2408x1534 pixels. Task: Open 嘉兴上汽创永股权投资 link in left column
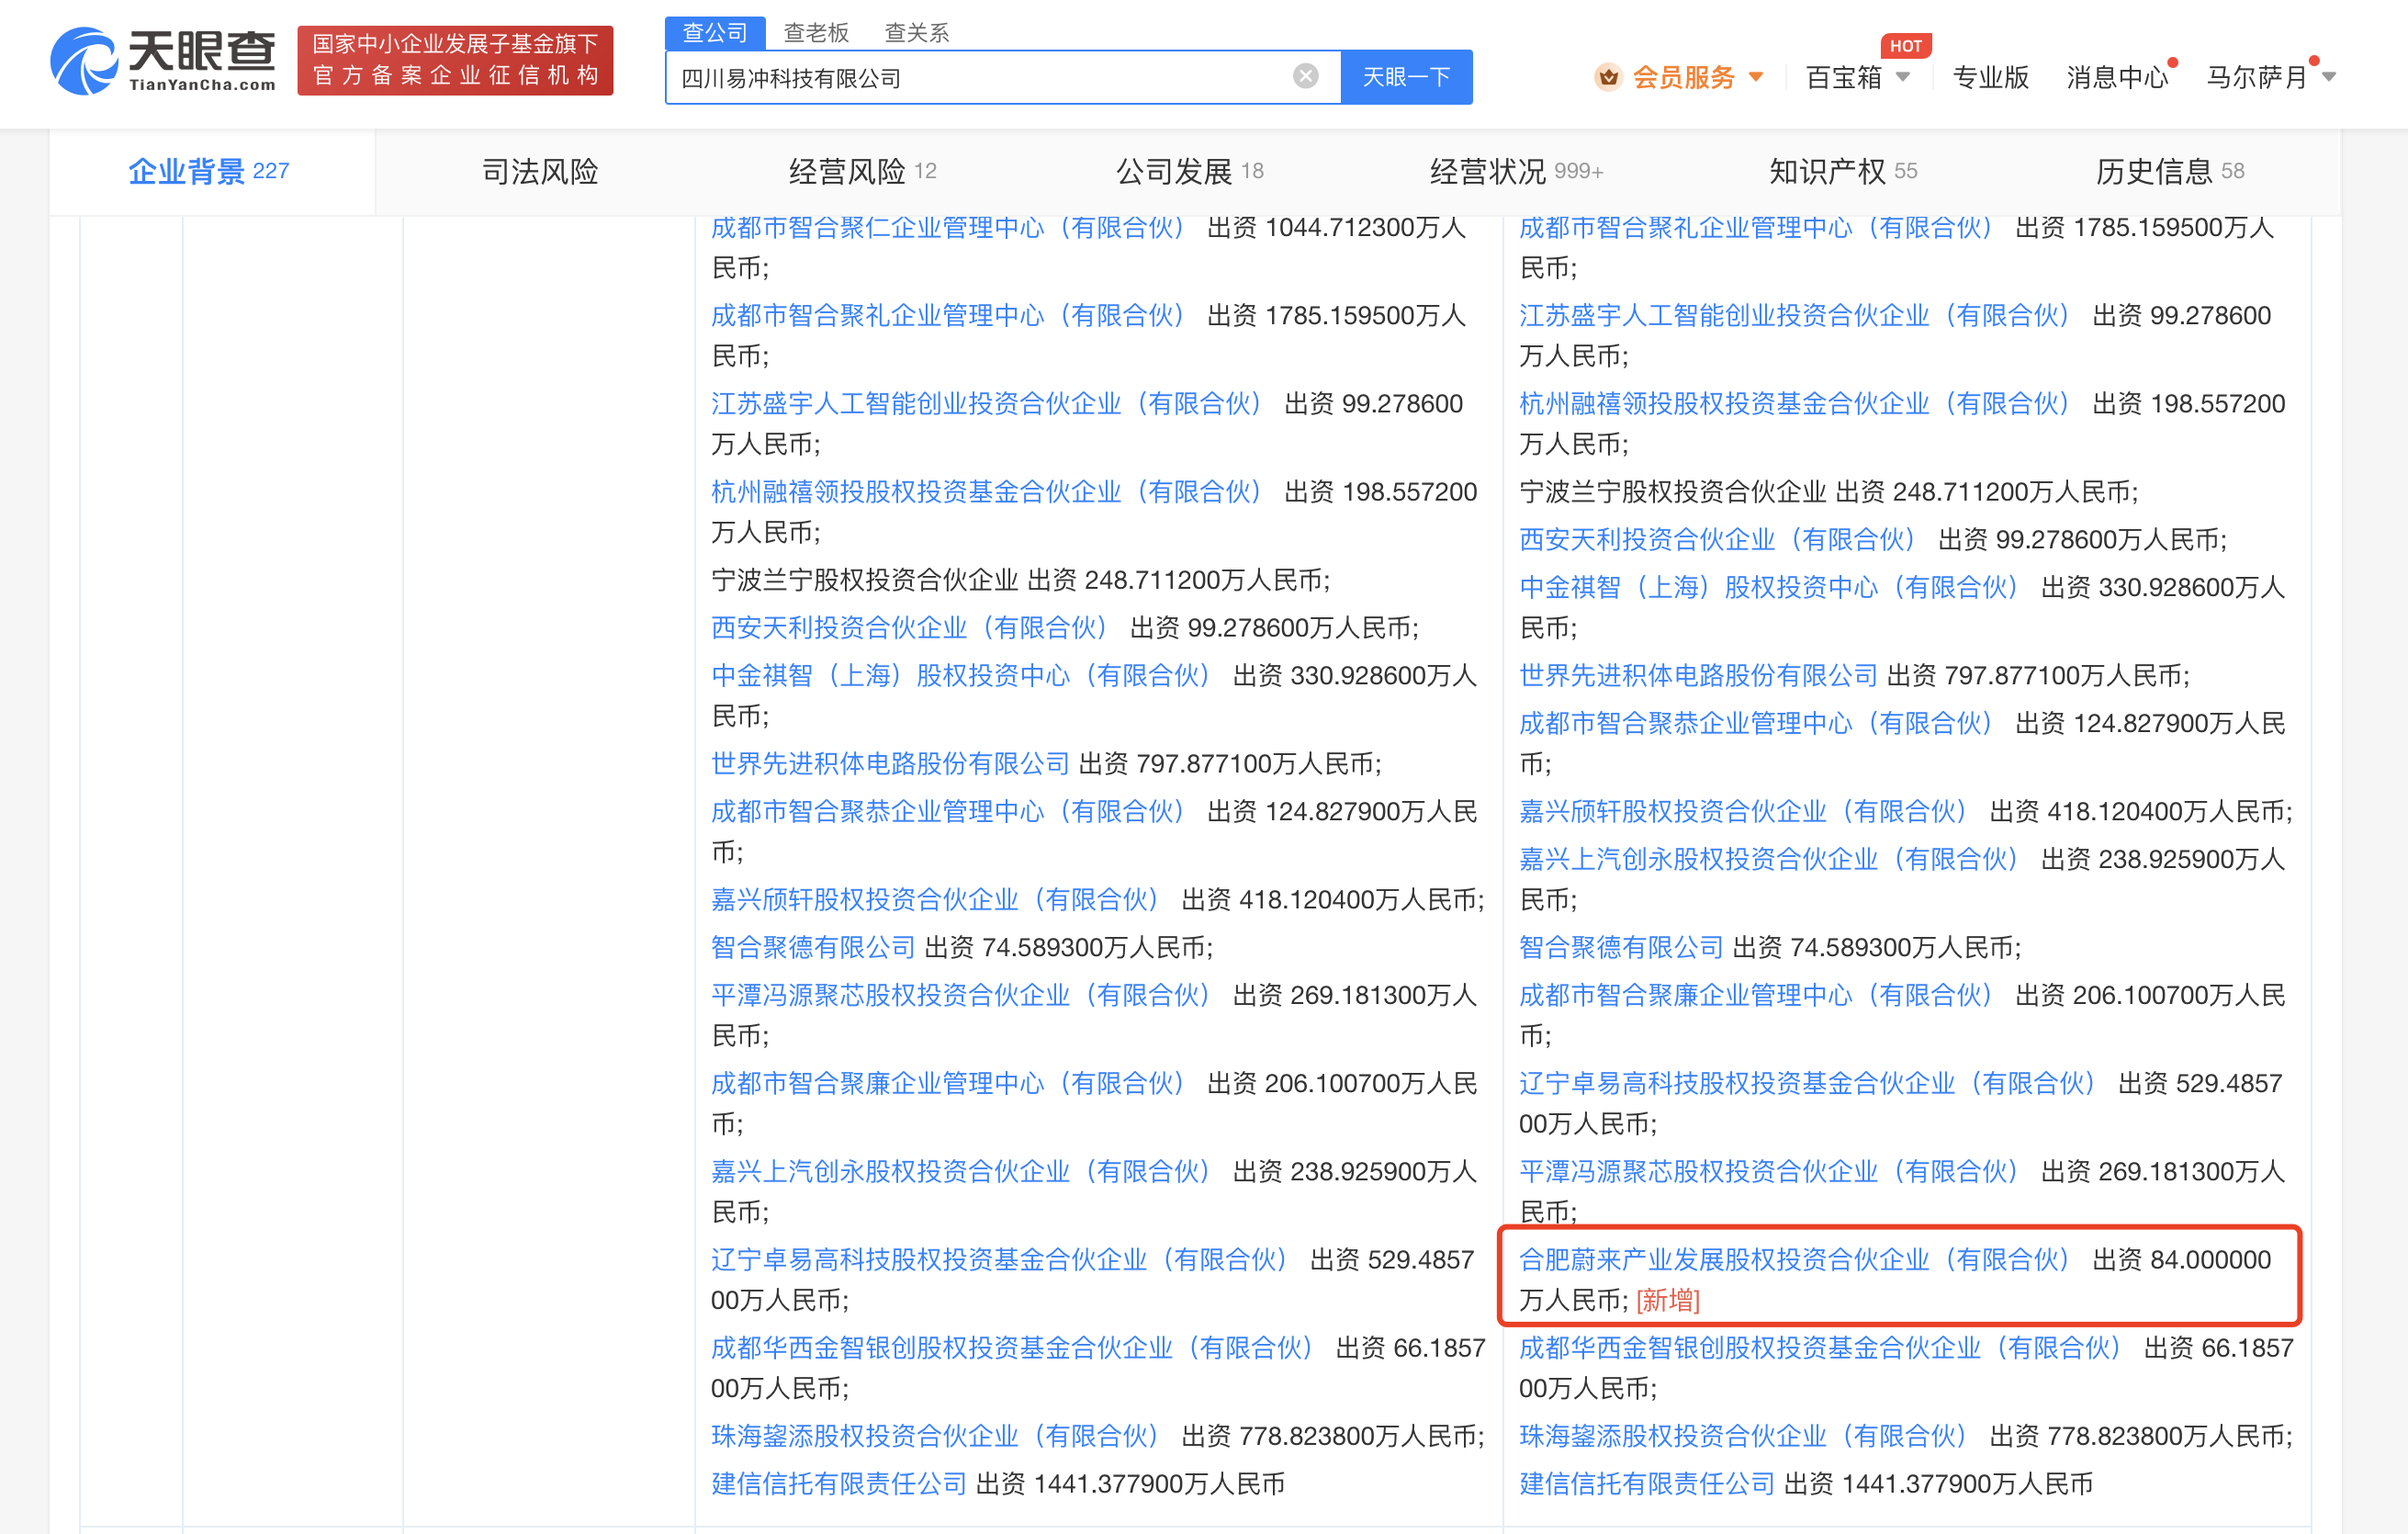tap(960, 1172)
